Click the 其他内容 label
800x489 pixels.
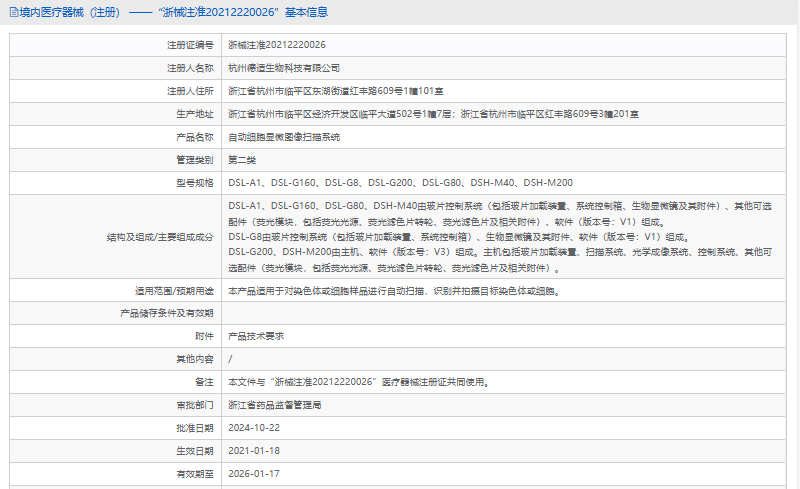tap(194, 359)
